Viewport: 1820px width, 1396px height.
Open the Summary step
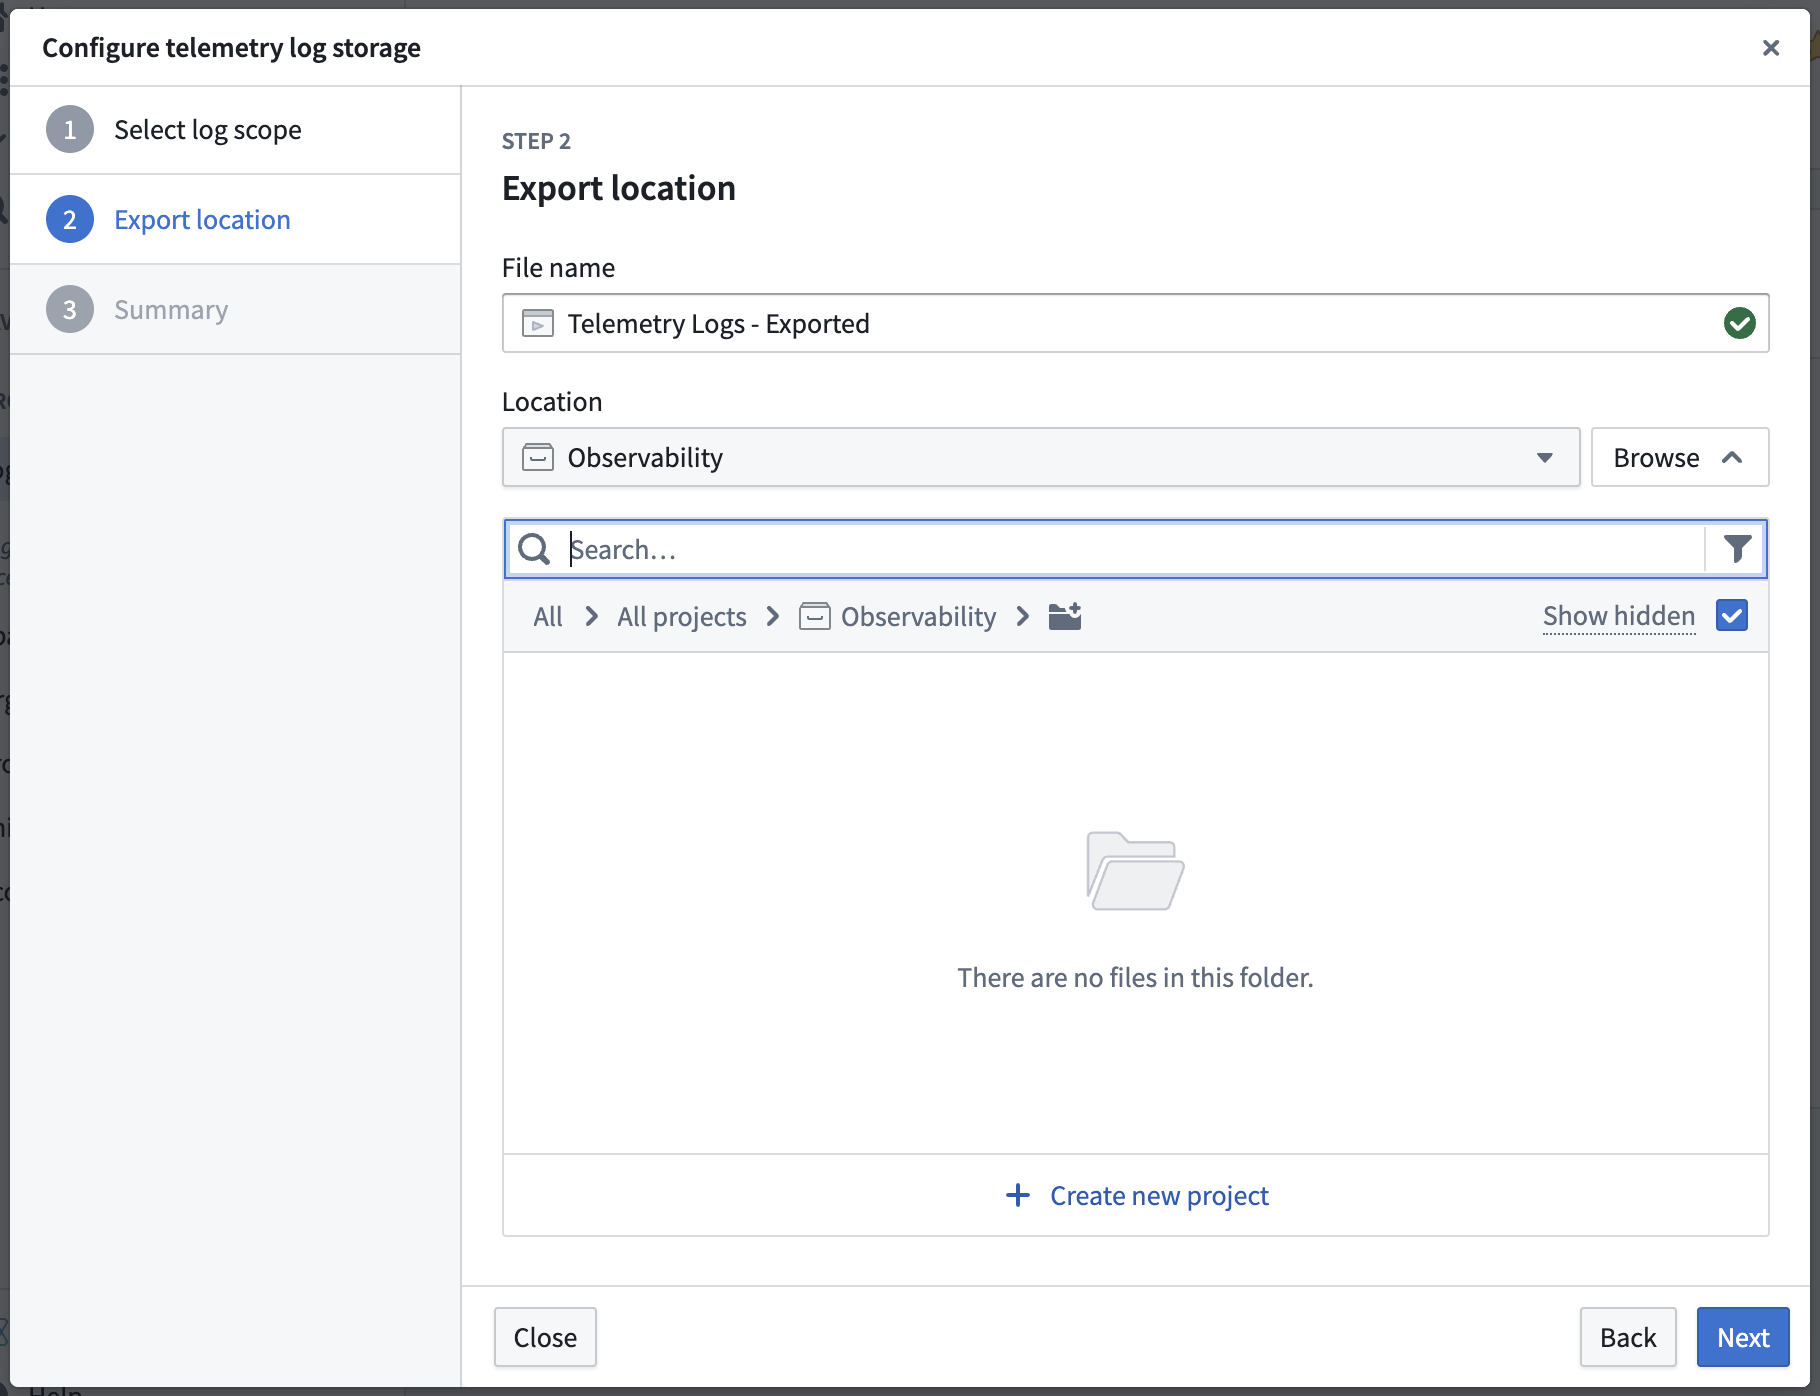coord(171,309)
